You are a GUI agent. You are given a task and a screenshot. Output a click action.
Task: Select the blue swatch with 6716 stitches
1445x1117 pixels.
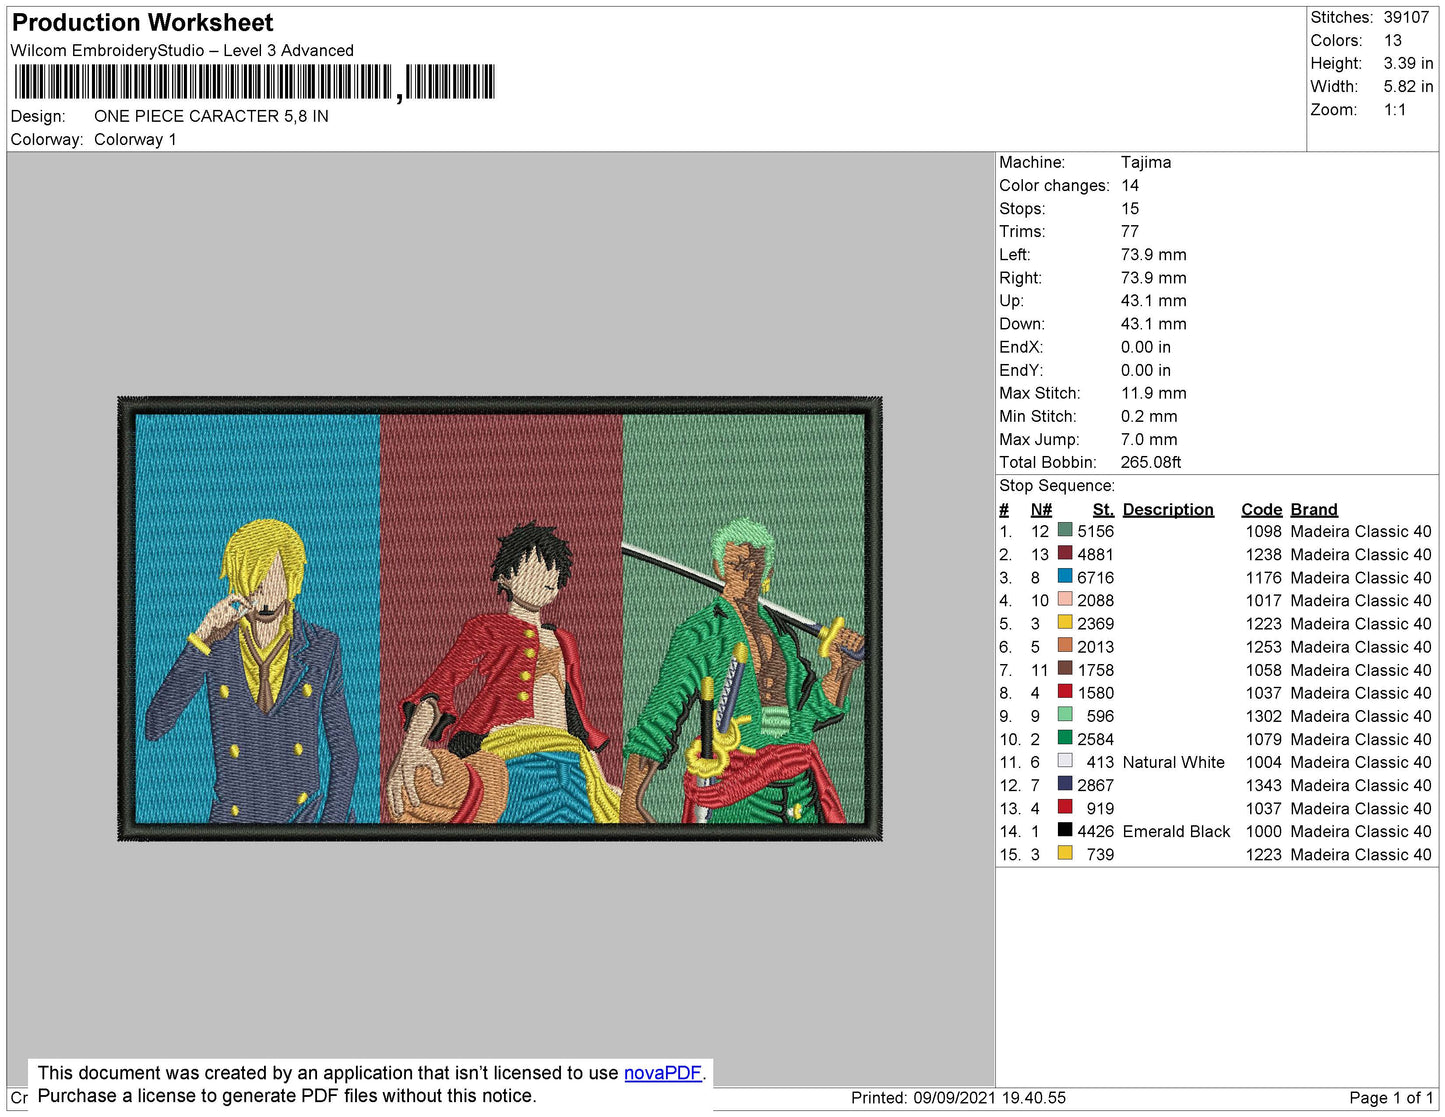click(1065, 576)
